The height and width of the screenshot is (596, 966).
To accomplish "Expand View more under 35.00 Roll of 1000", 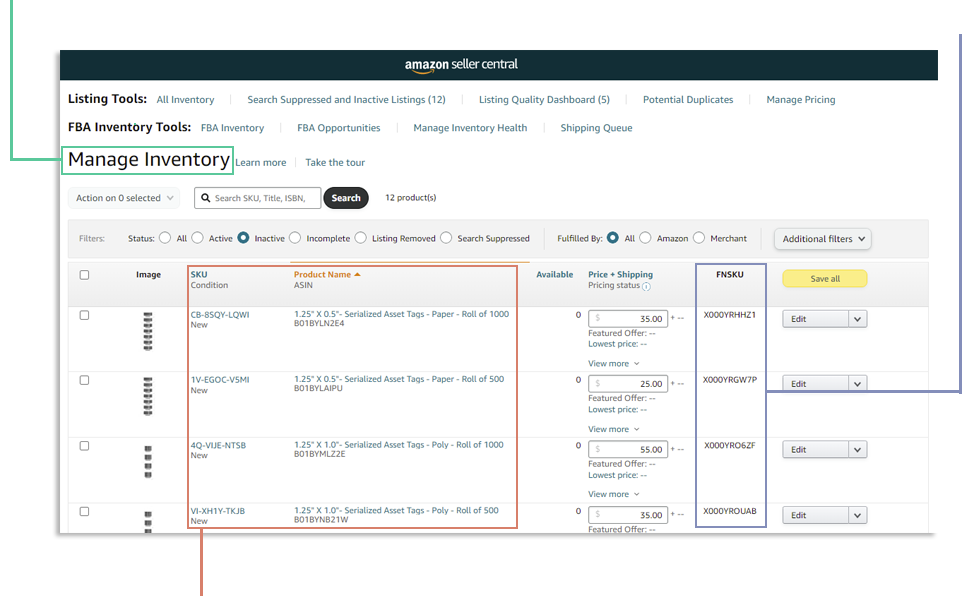I will (614, 364).
